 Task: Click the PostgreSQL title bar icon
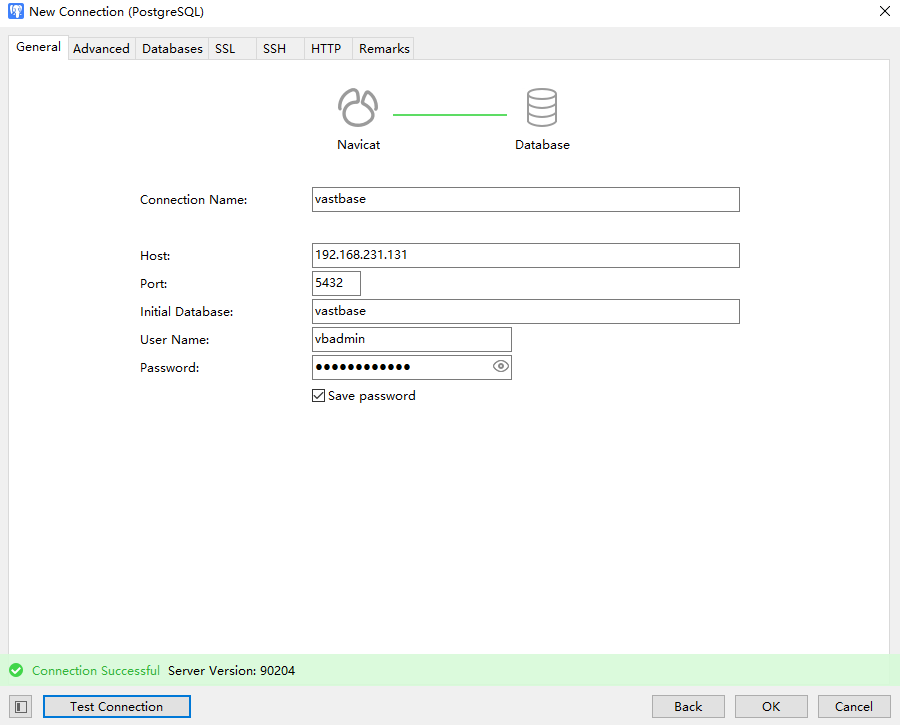pos(16,11)
